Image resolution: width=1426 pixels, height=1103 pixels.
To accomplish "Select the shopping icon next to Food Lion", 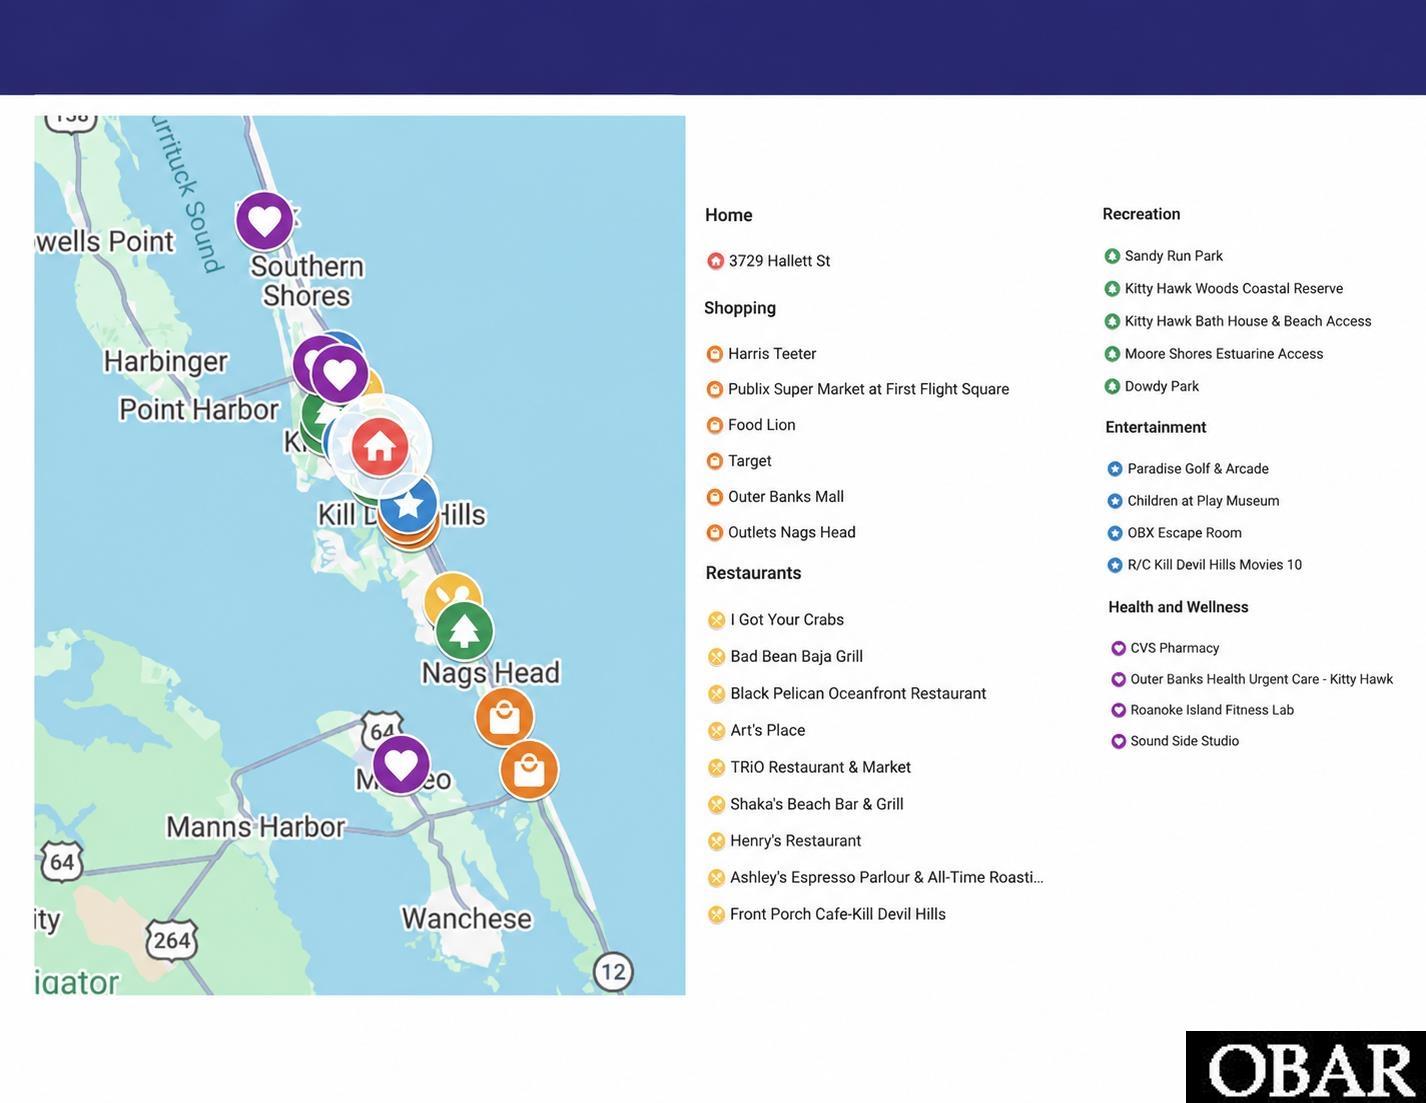I will pos(714,425).
